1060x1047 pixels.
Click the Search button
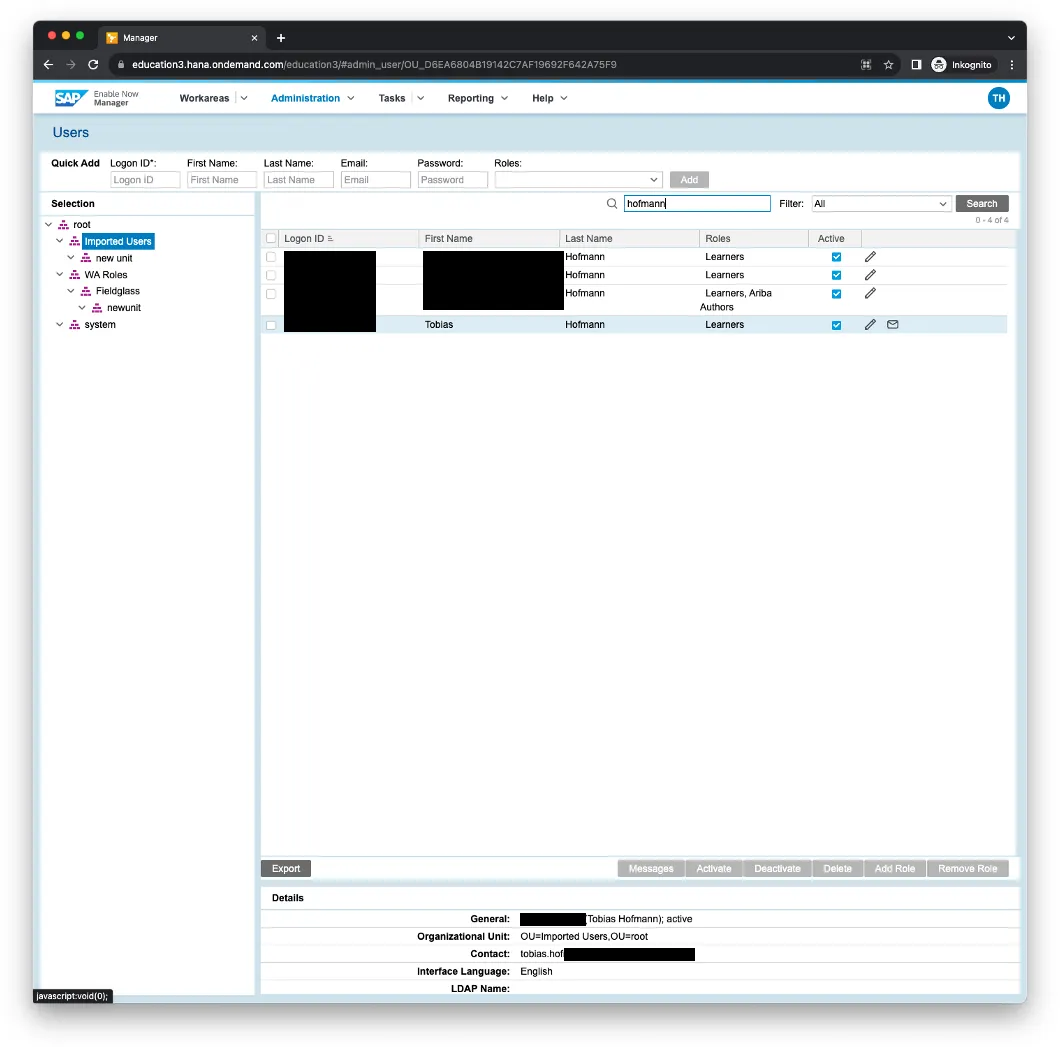pyautogui.click(x=981, y=204)
